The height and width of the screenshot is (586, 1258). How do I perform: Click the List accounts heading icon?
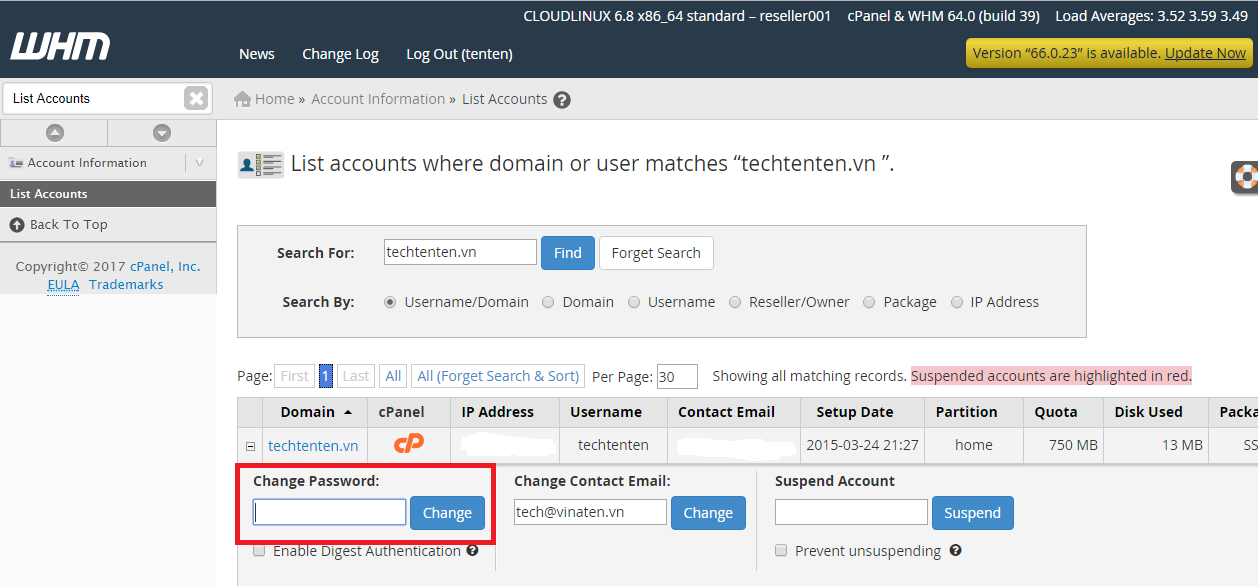point(261,165)
